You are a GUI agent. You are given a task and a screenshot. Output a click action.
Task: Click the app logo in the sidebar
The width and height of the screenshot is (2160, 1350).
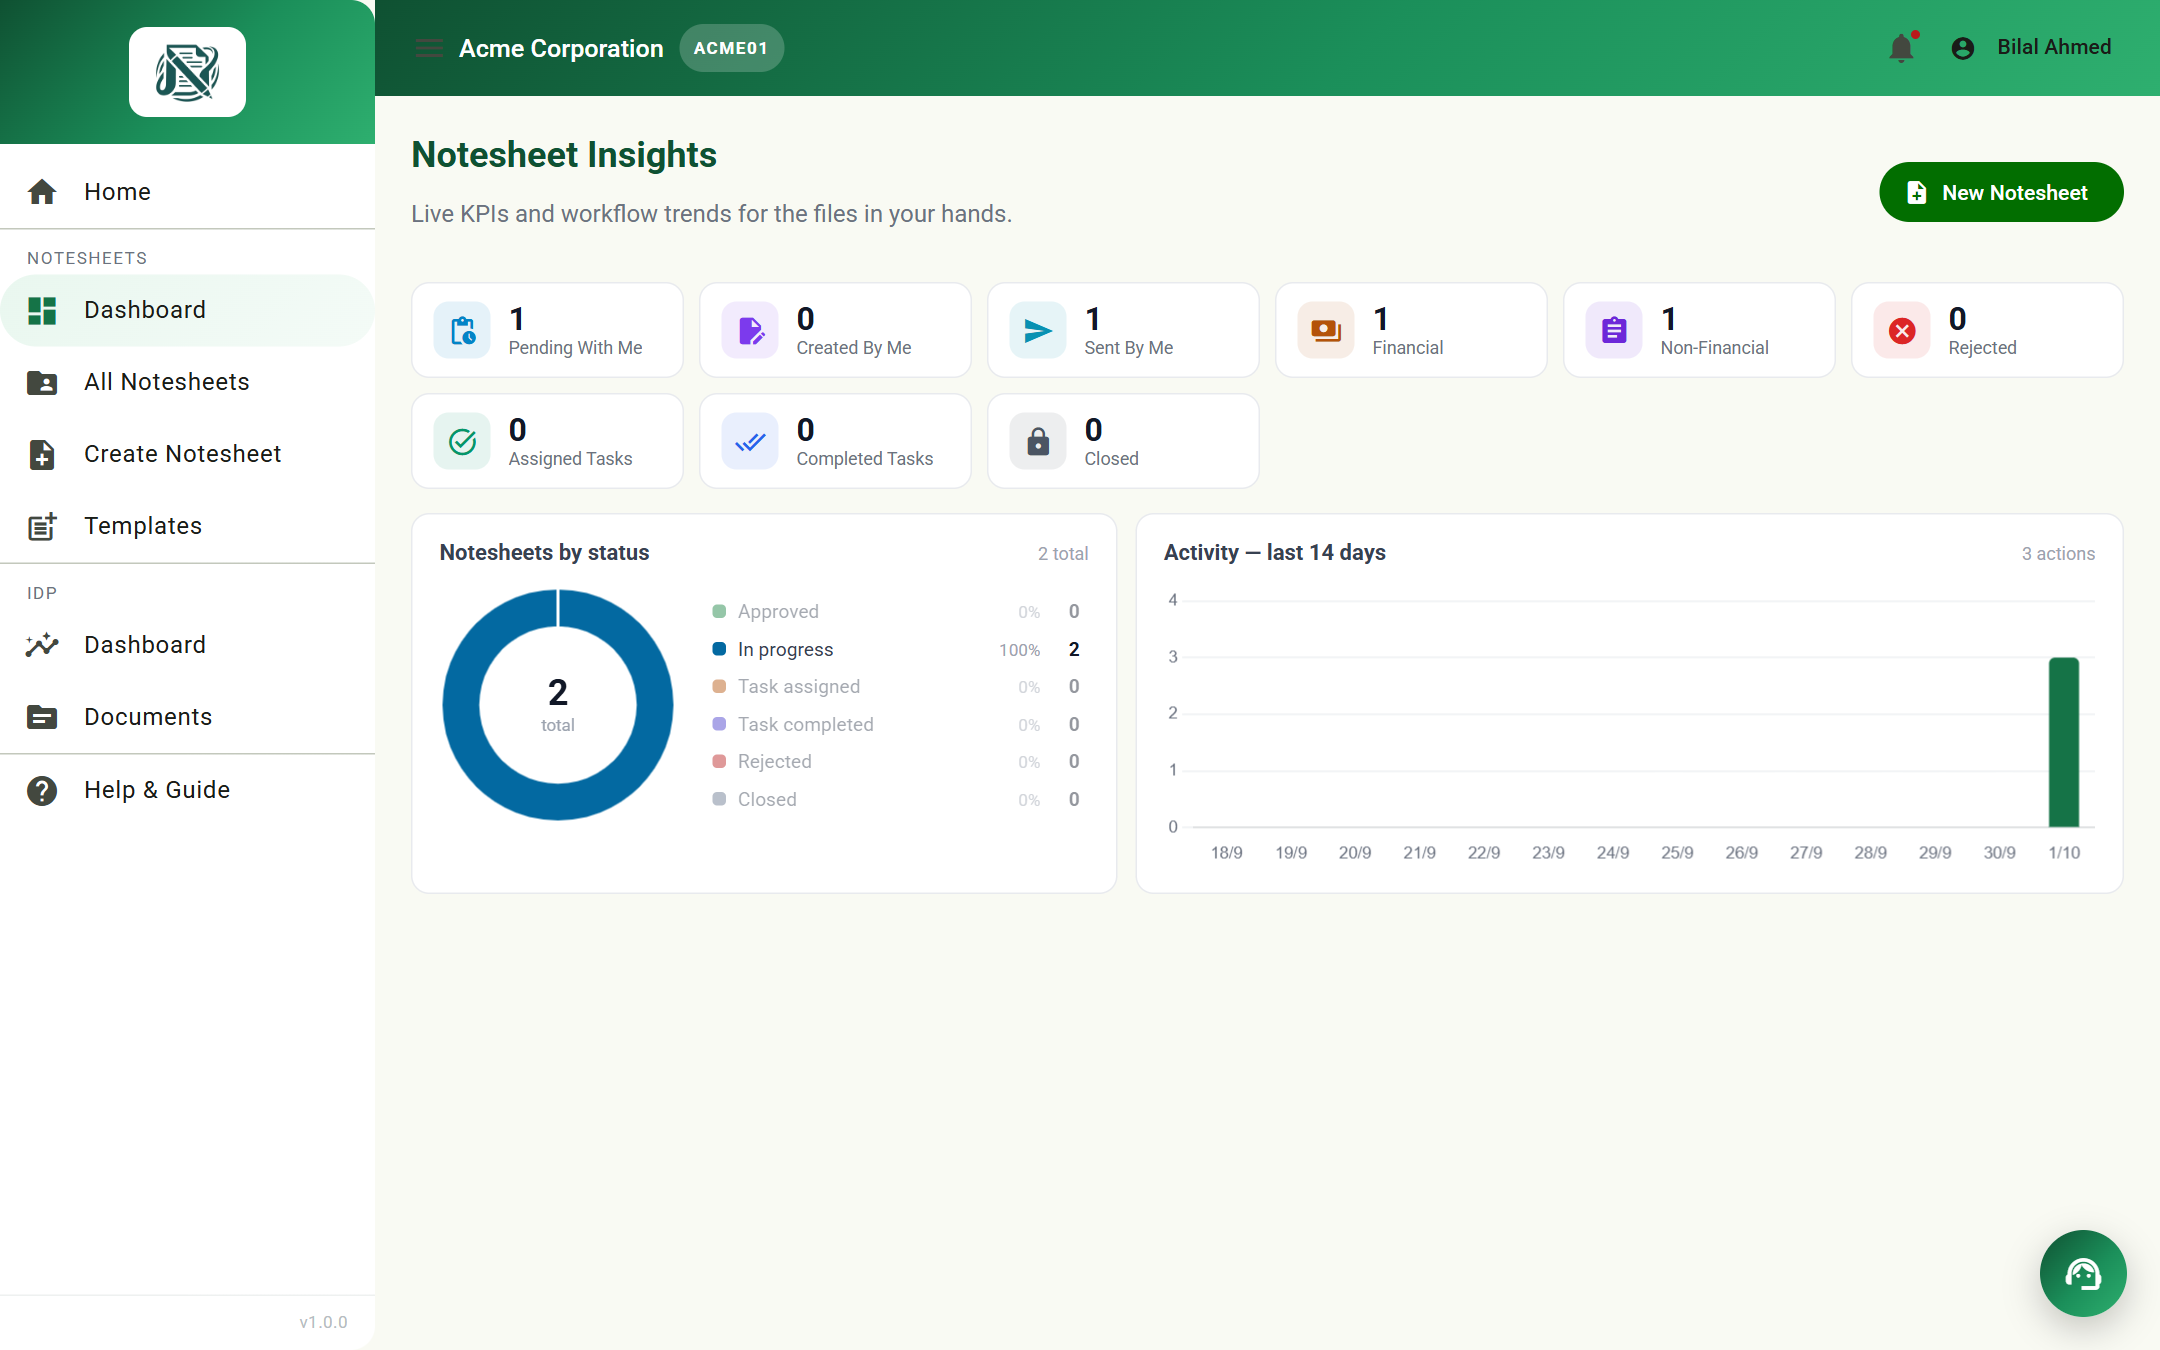click(187, 72)
